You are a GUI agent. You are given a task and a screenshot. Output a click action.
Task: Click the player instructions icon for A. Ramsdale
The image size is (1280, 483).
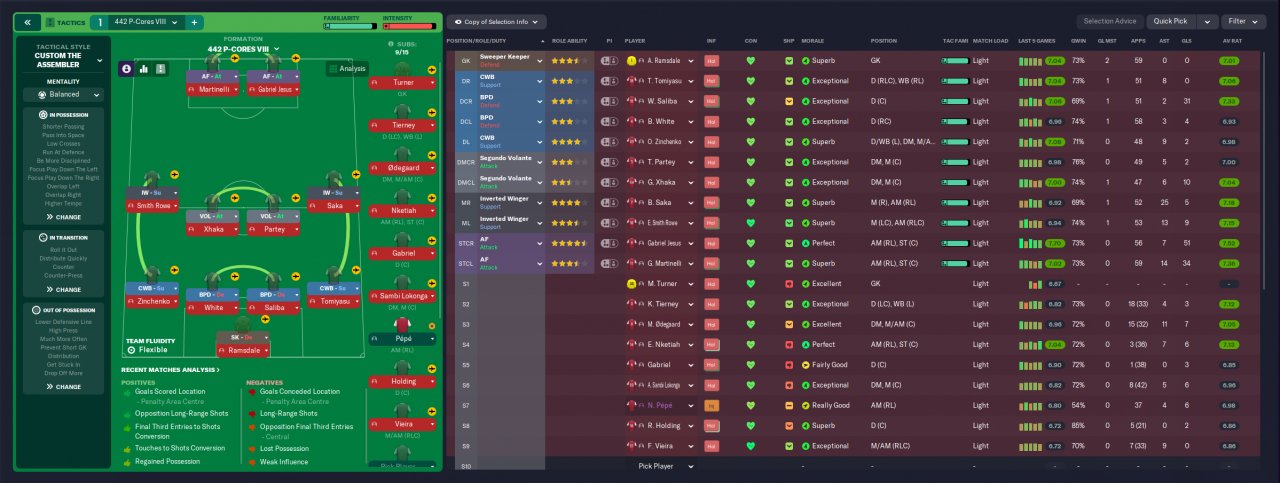click(x=608, y=60)
